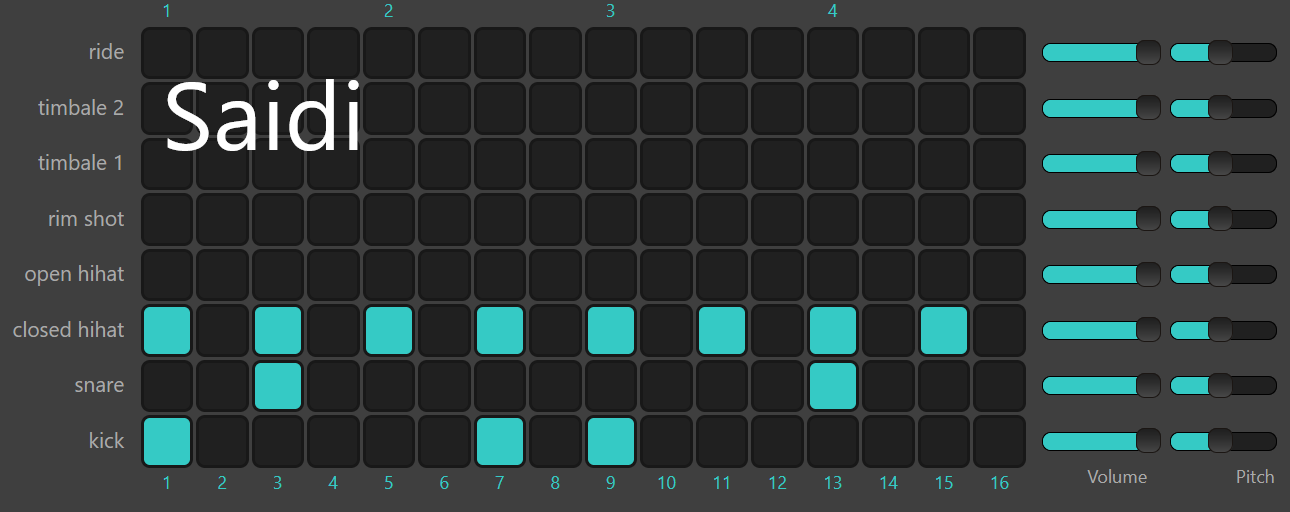Select the closed hihat label
The height and width of the screenshot is (512, 1290).
tap(68, 329)
